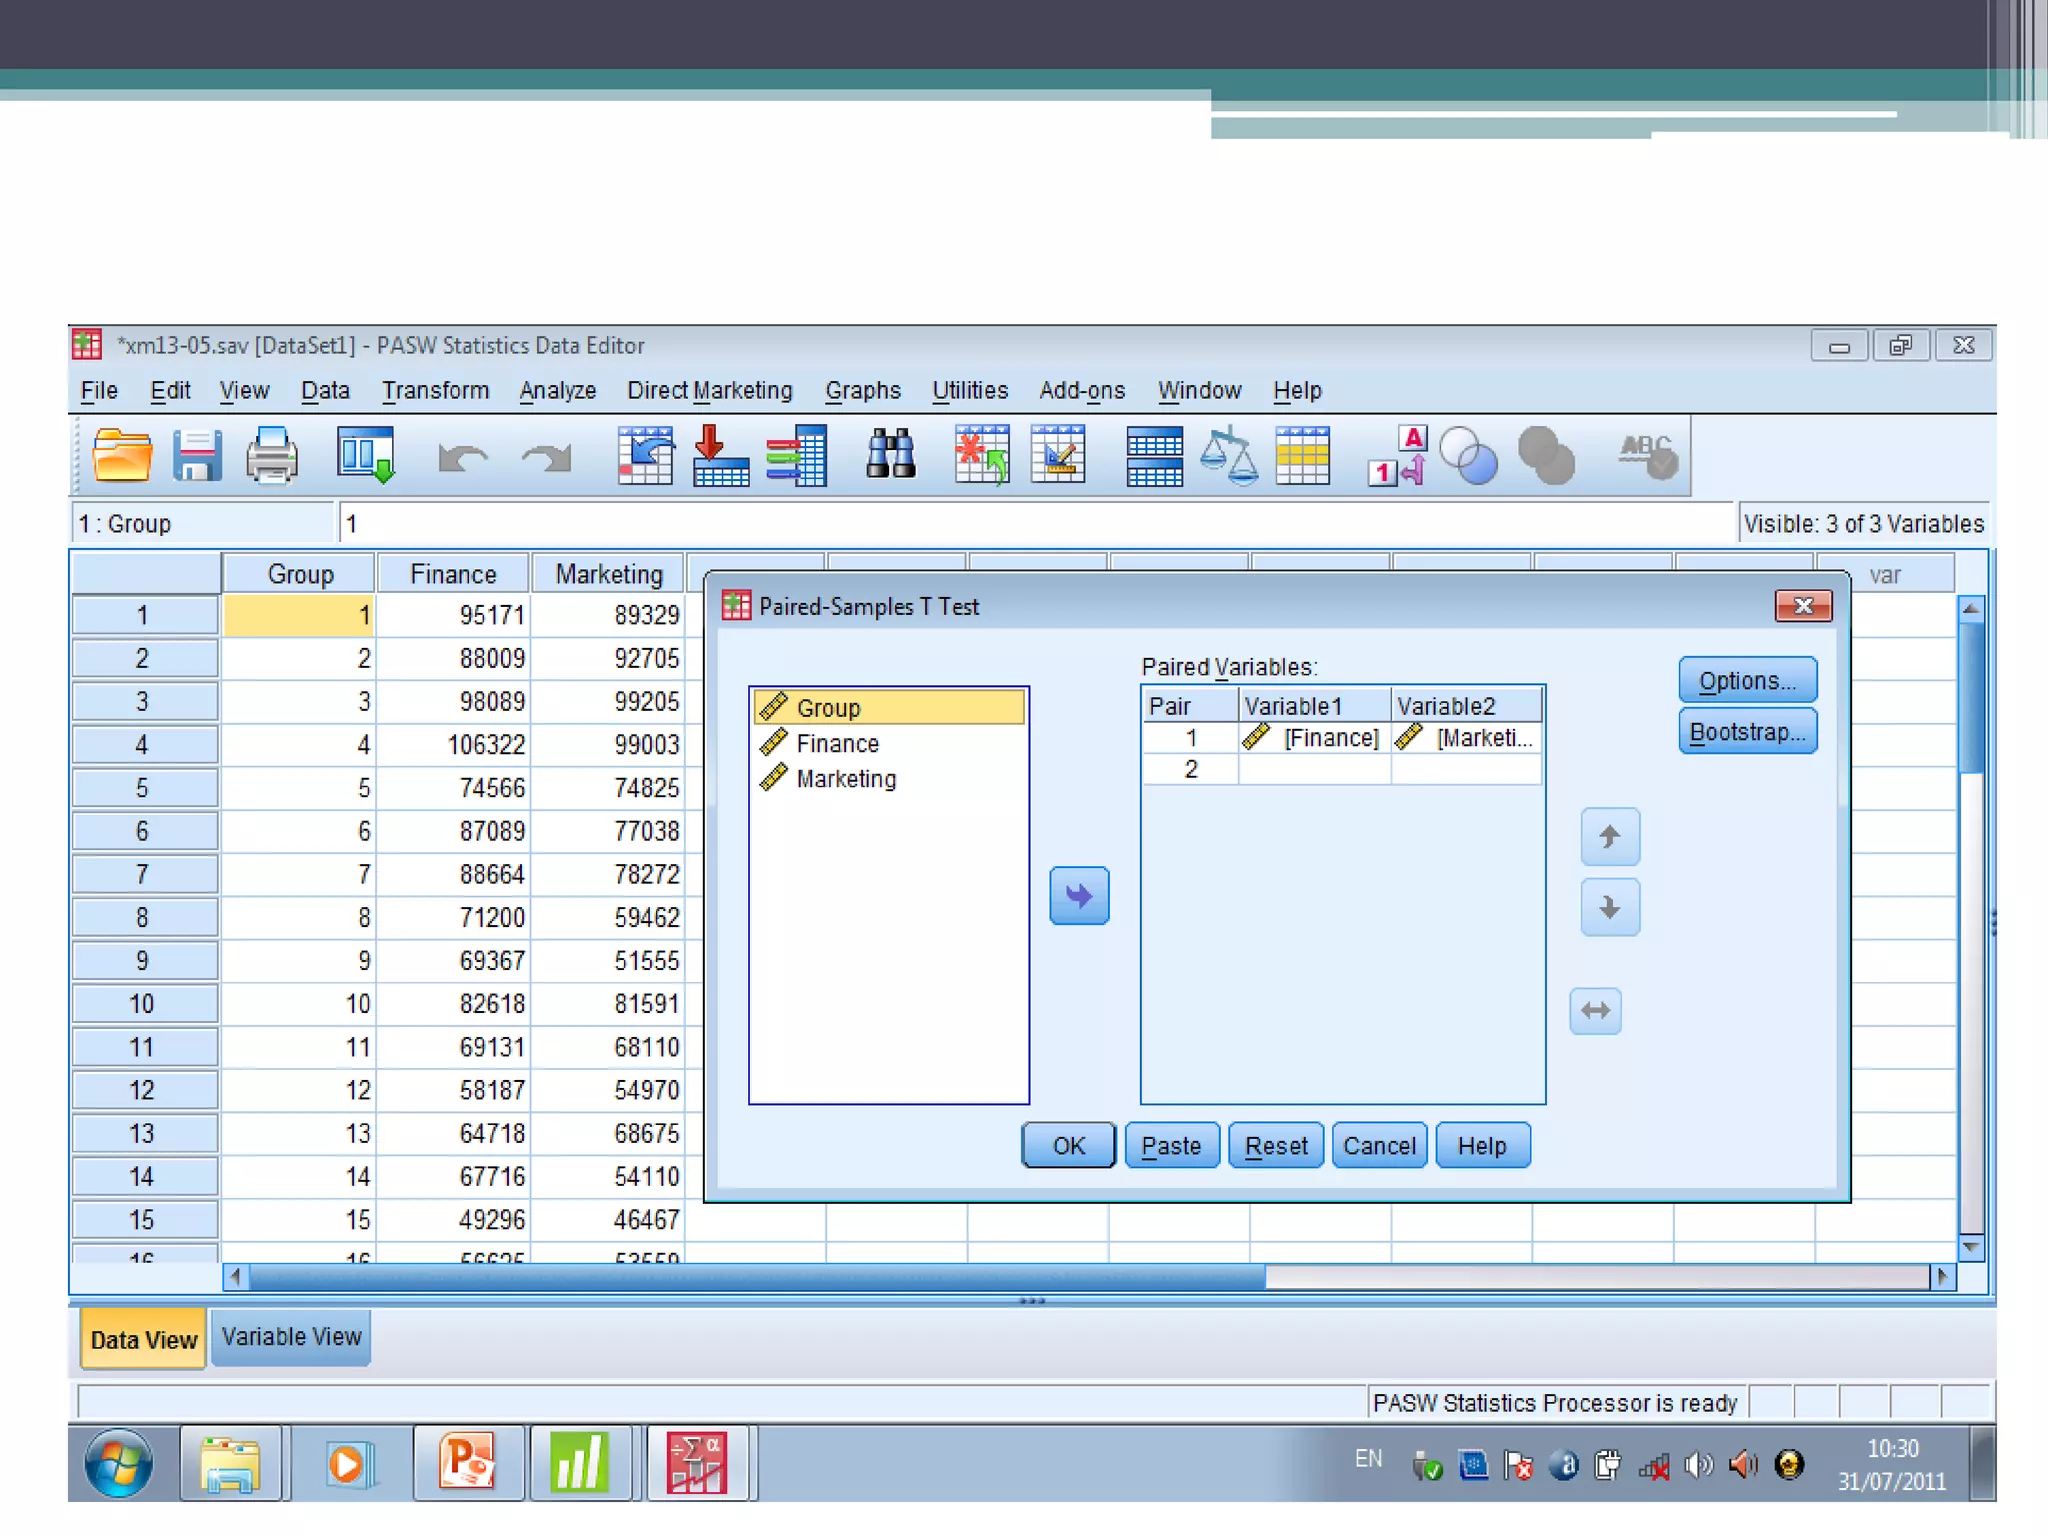
Task: Move pair down arrow button
Action: tap(1610, 908)
